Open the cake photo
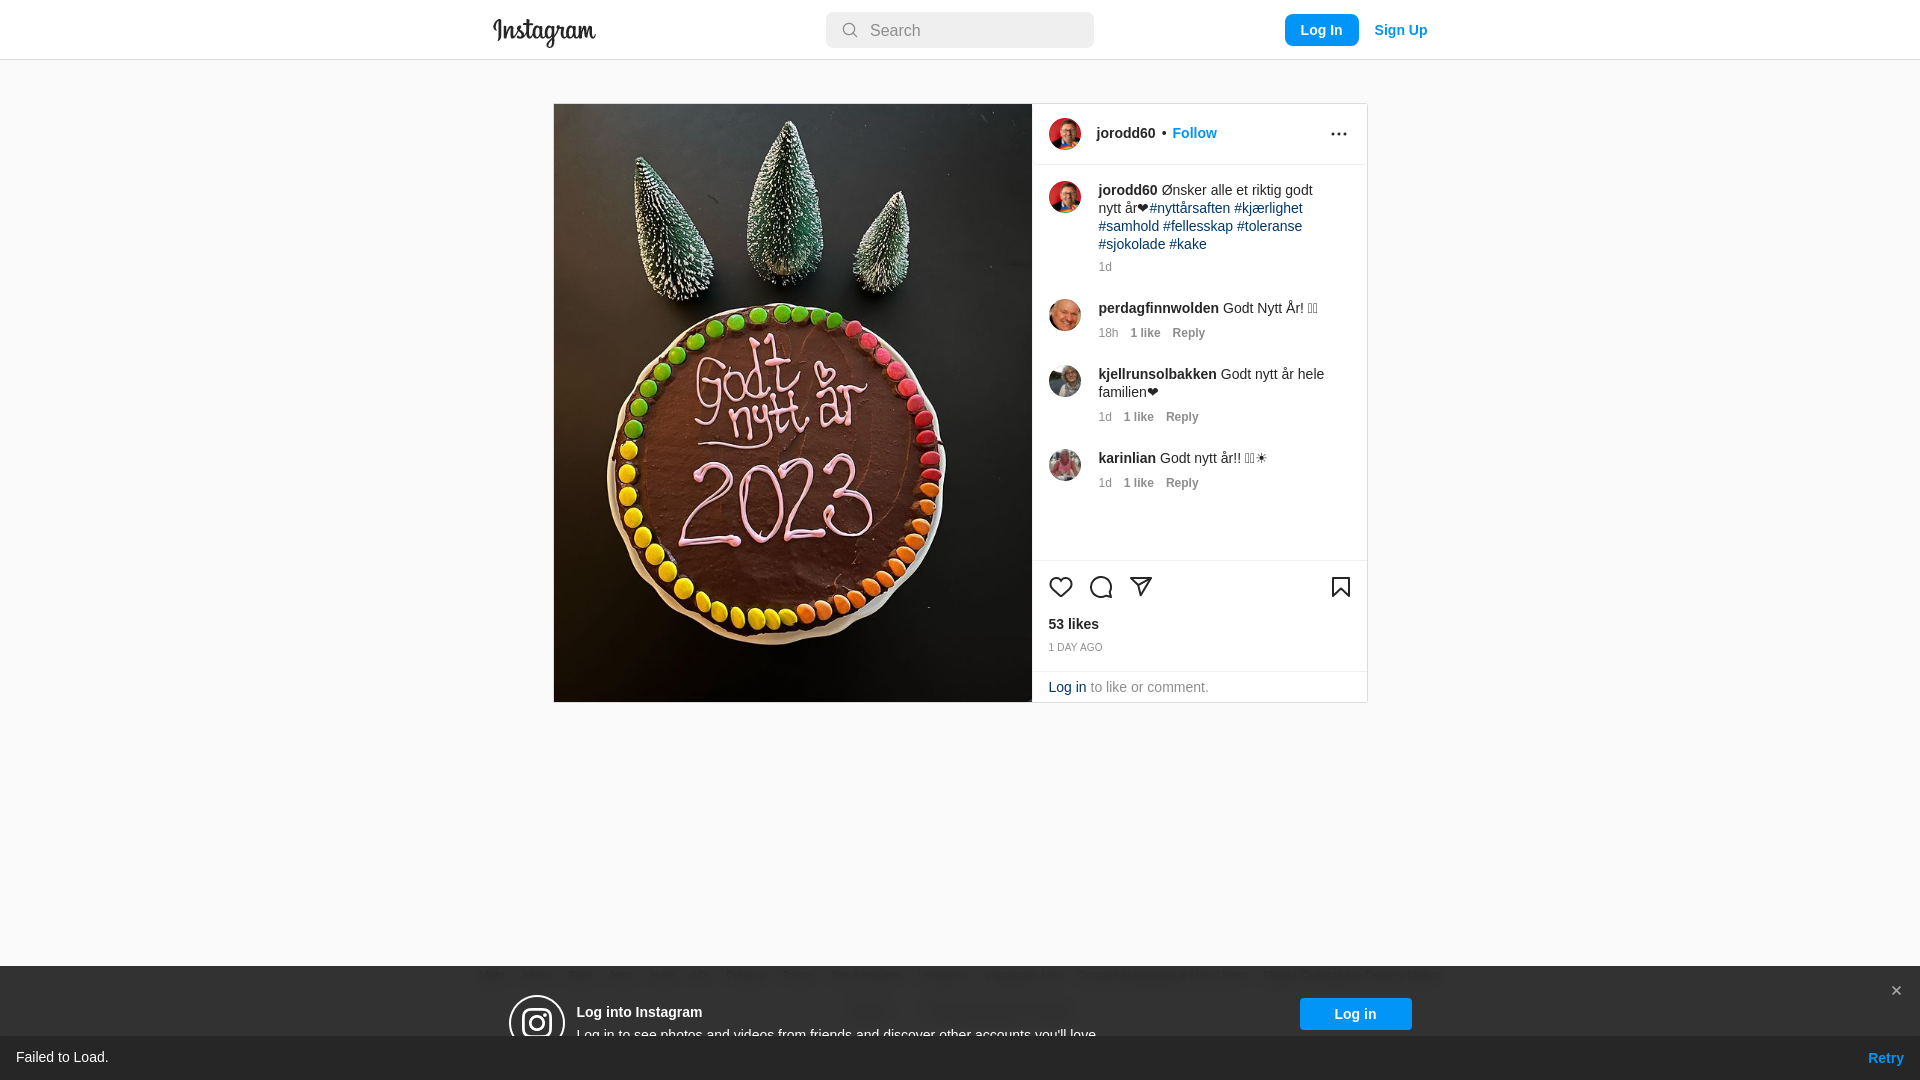The width and height of the screenshot is (1920, 1080). tap(792, 403)
